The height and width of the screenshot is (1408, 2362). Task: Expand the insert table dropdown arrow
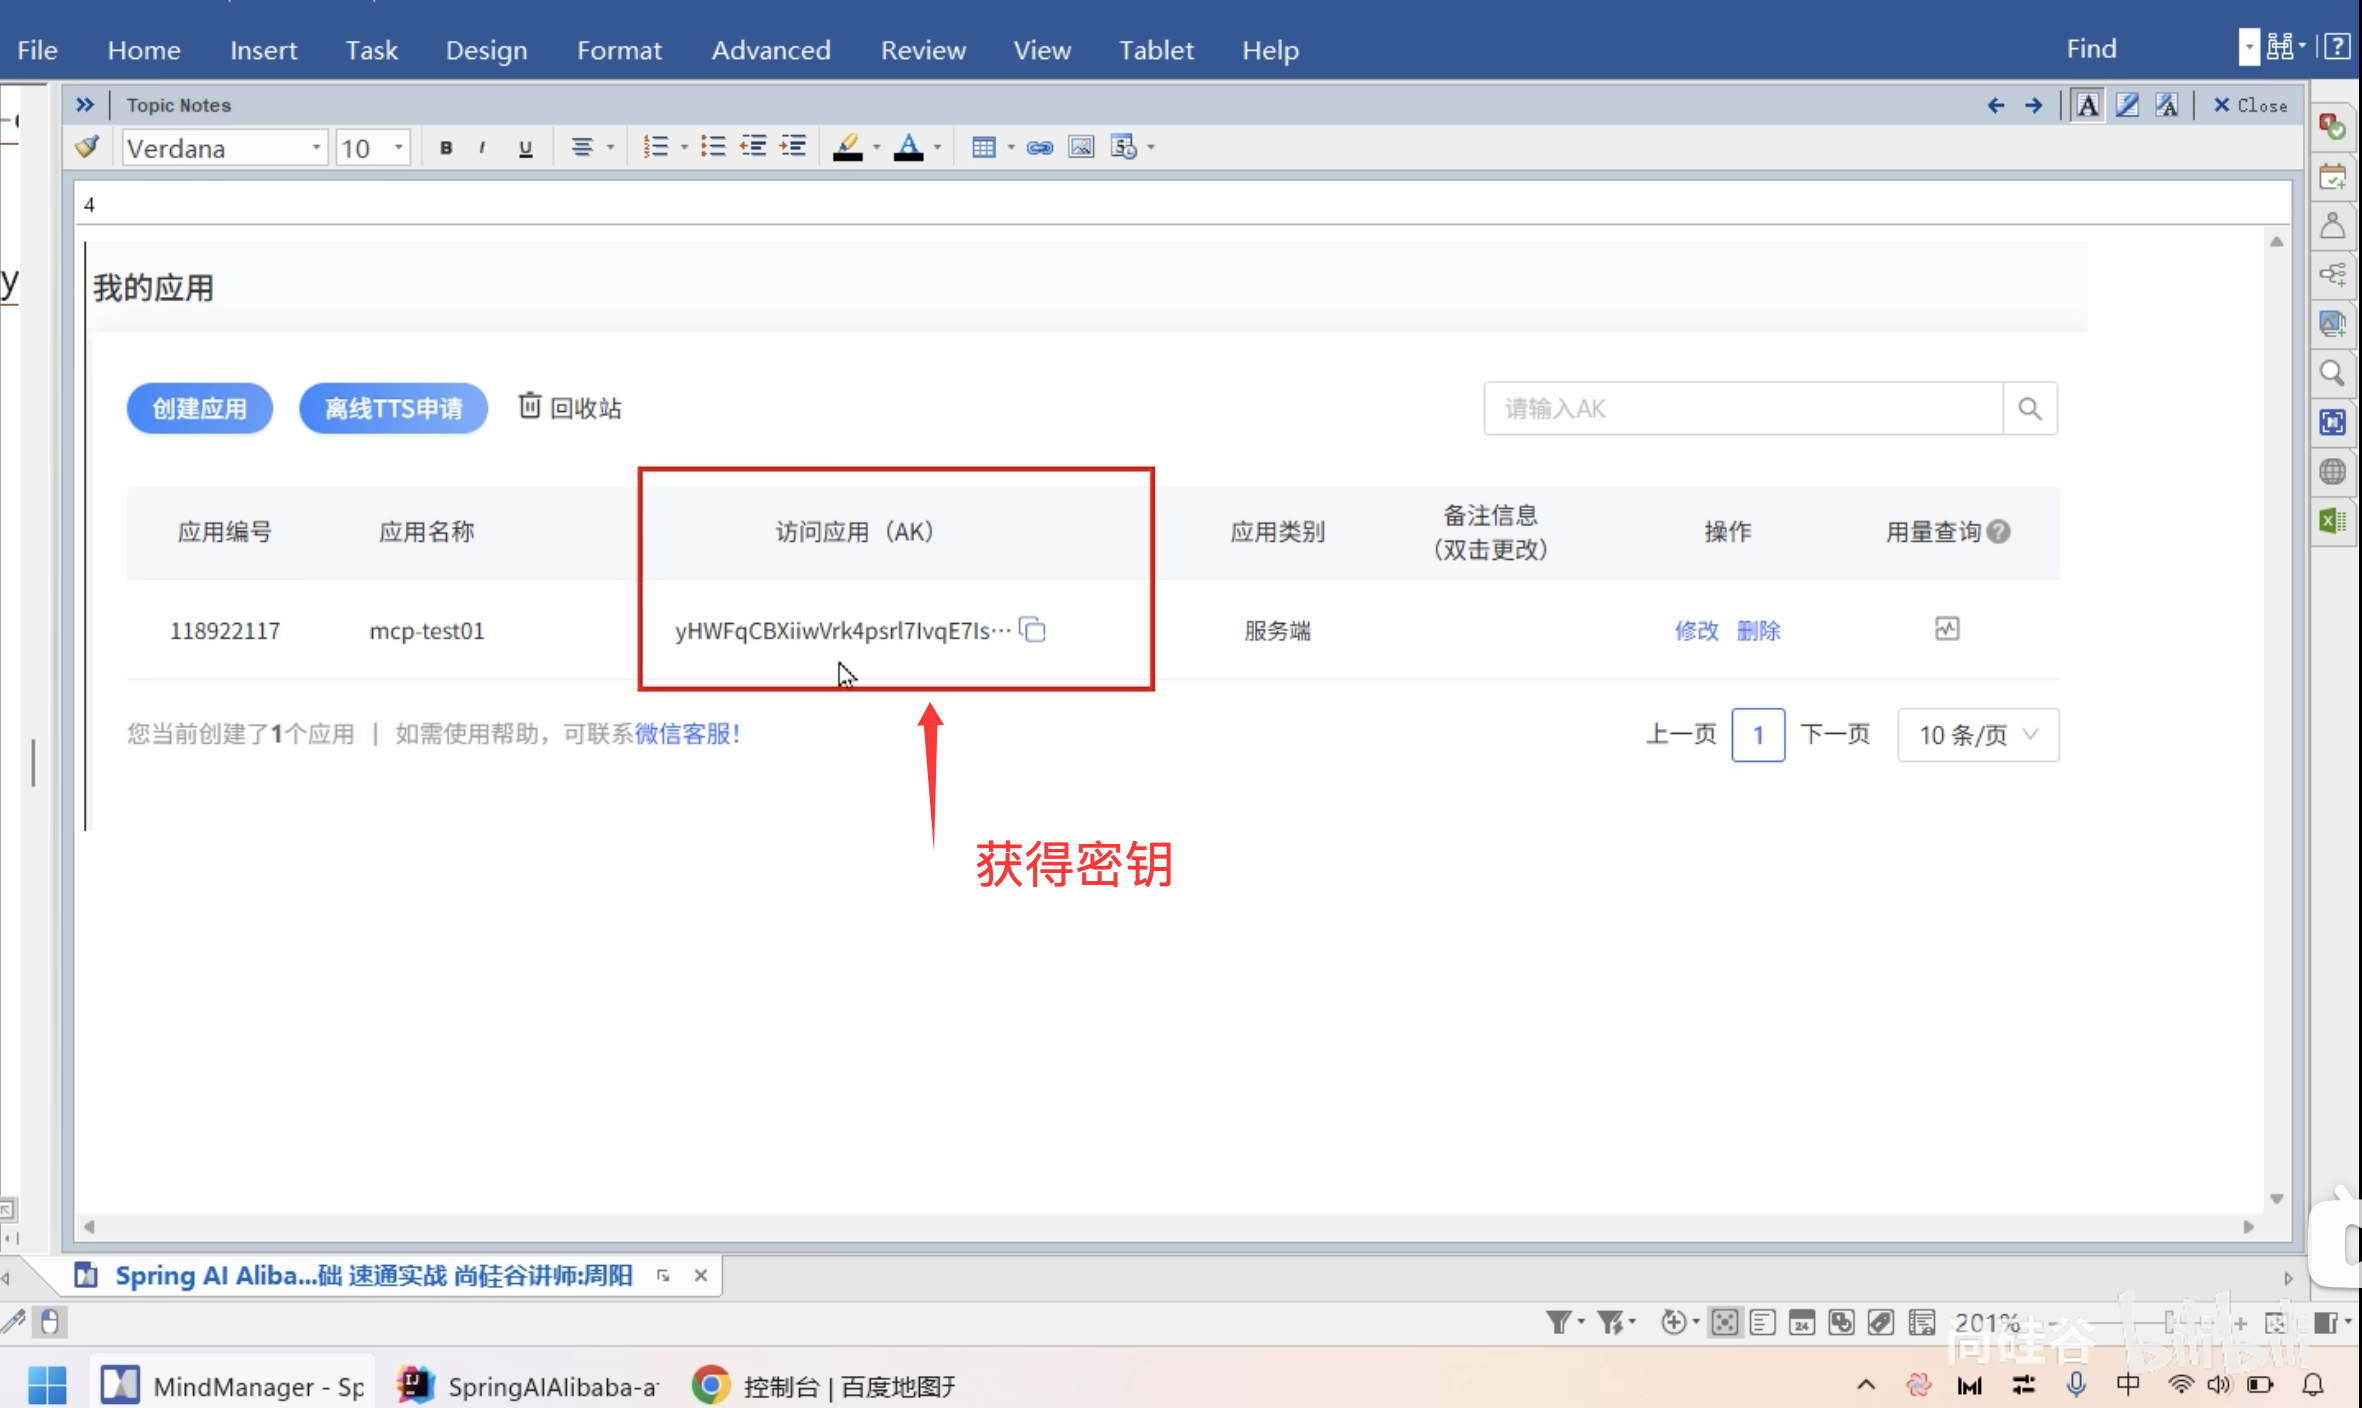coord(1011,148)
